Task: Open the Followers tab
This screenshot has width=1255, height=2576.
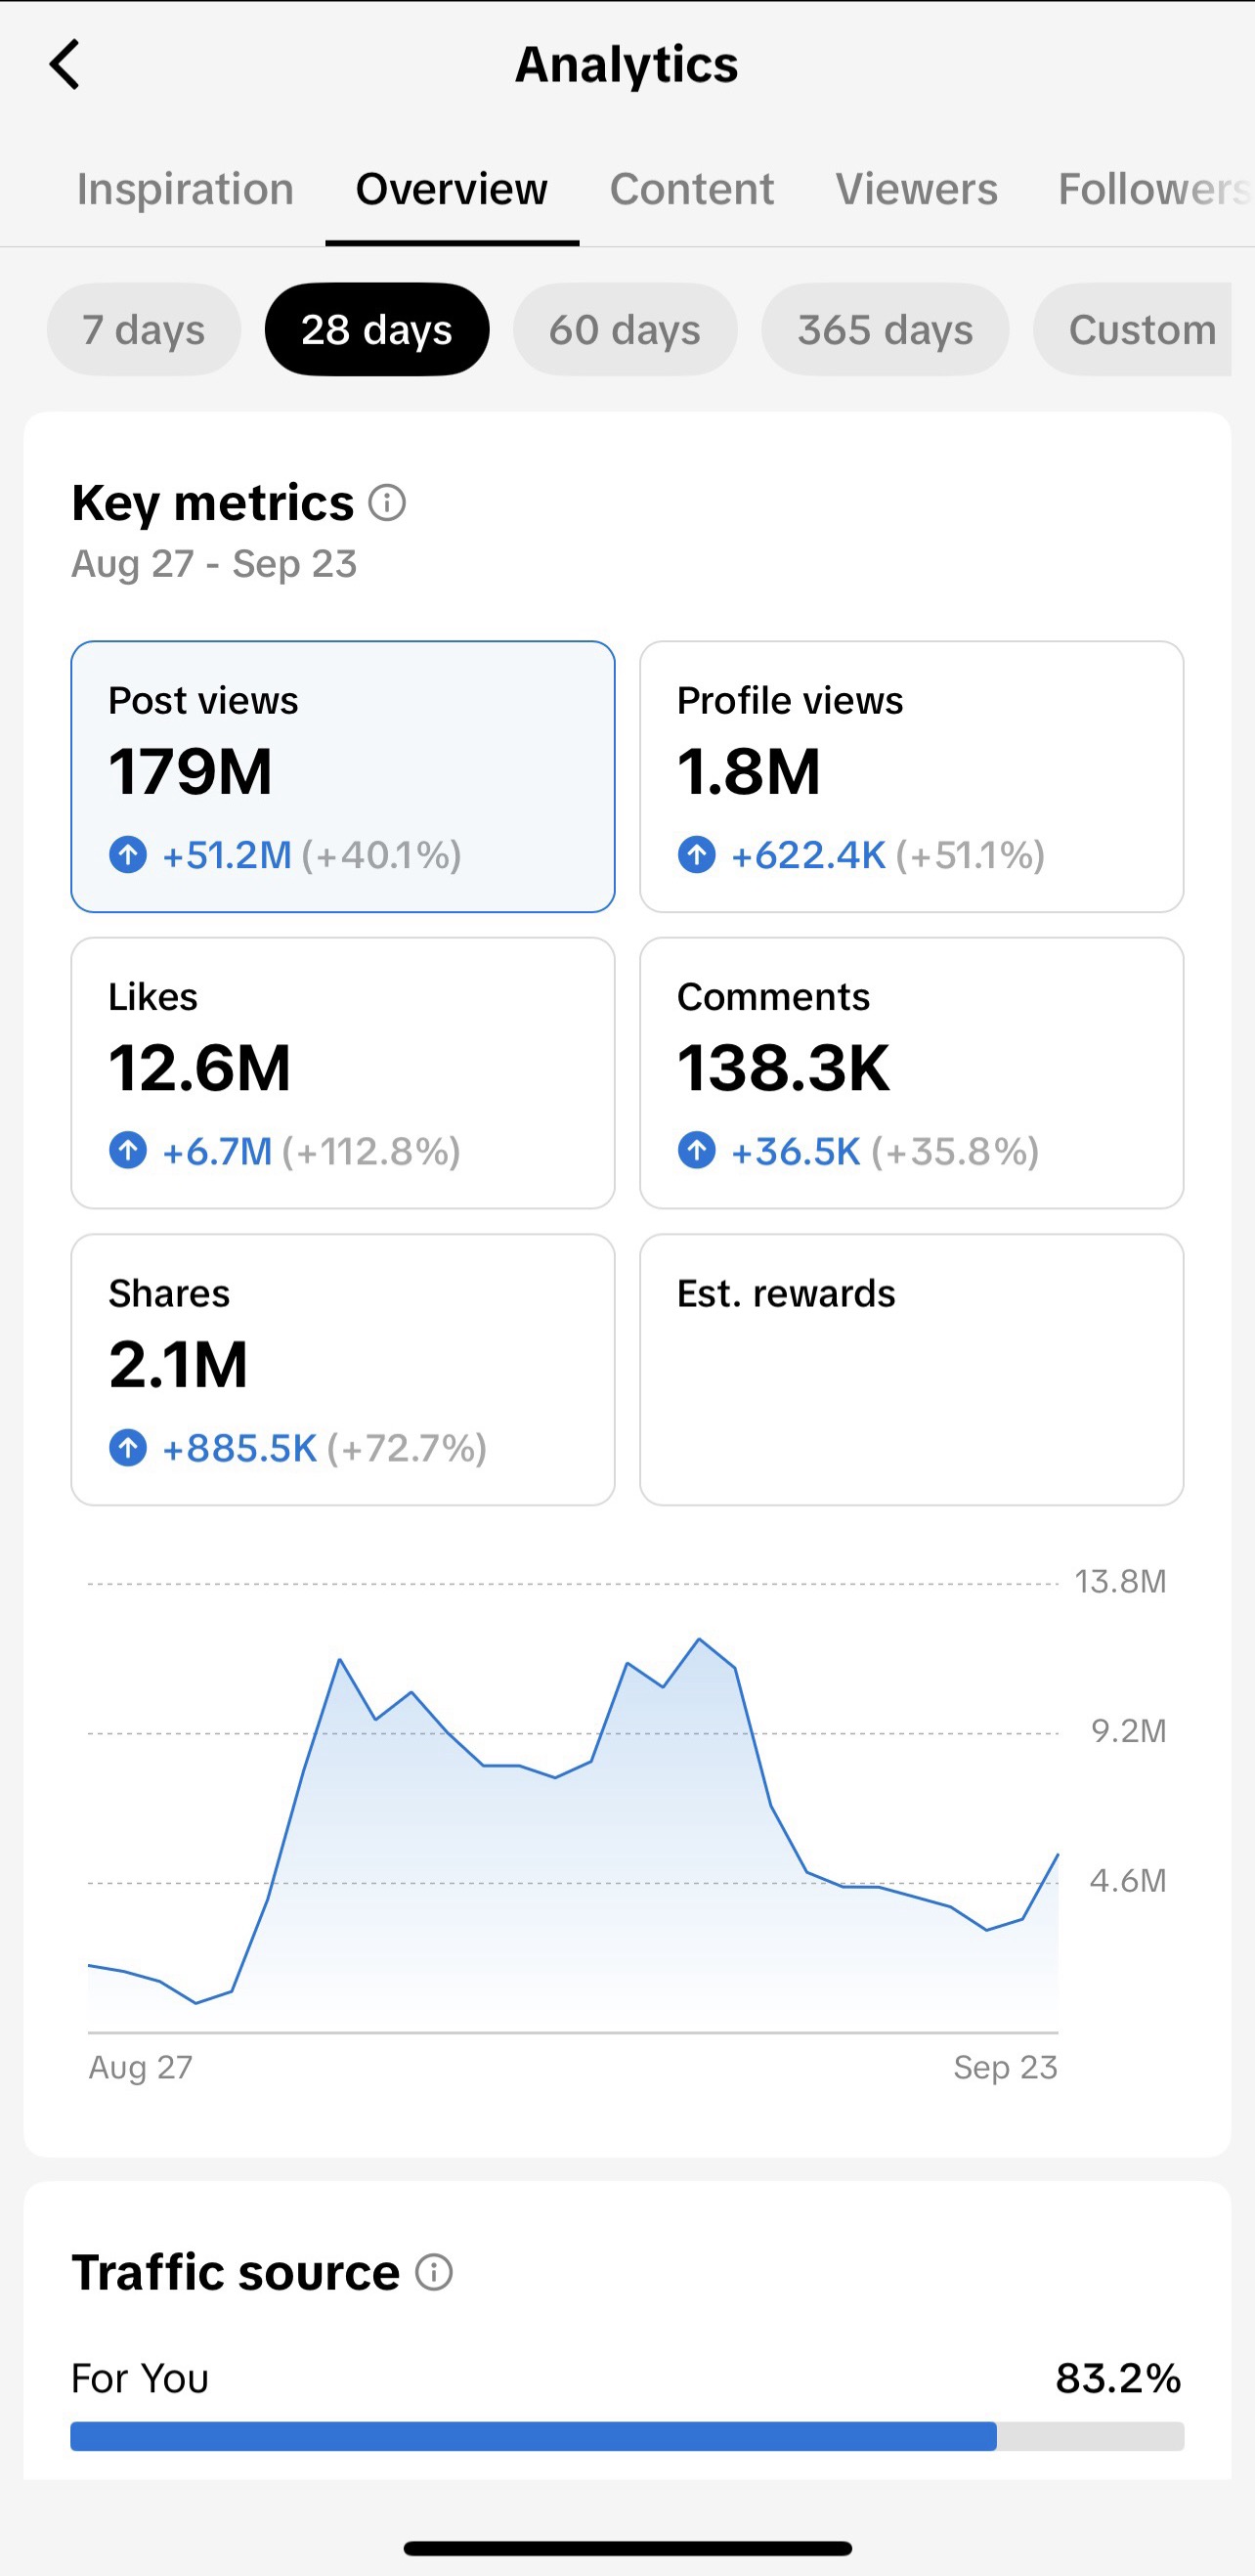Action: coord(1155,189)
